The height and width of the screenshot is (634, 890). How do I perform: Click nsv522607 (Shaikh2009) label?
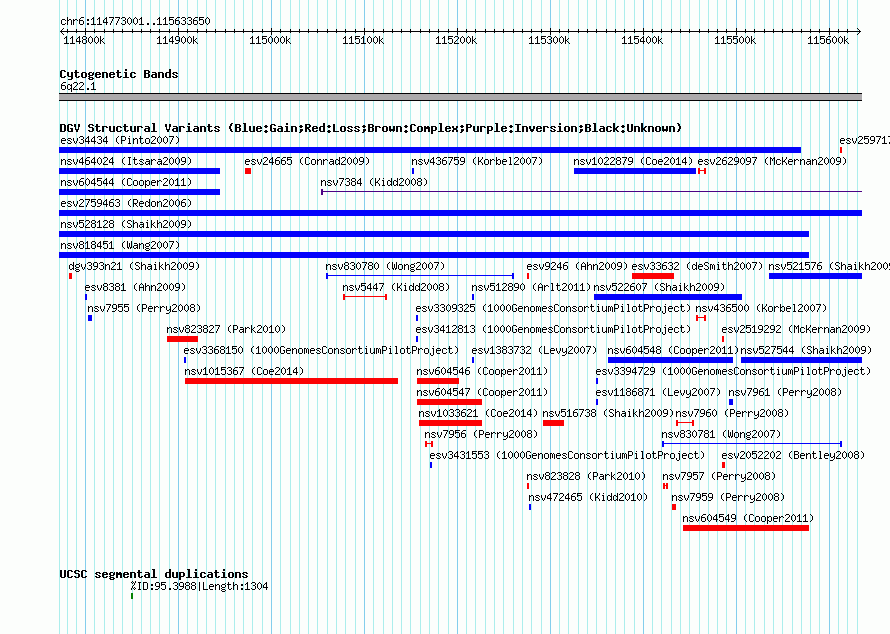(x=659, y=287)
